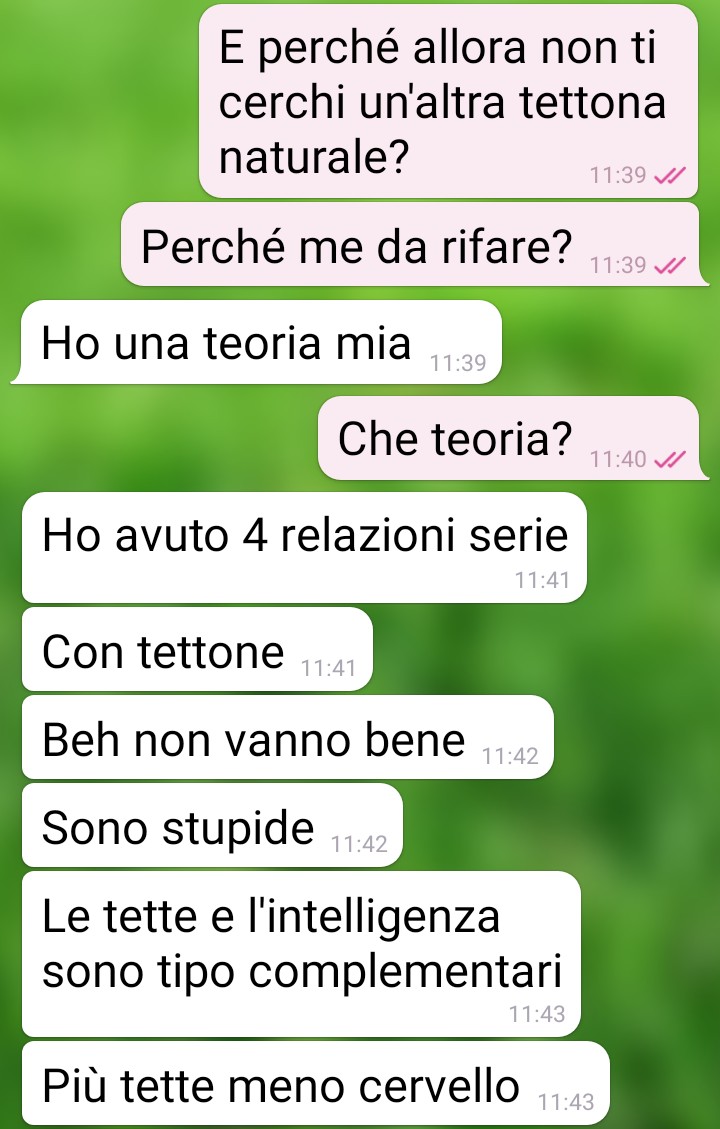Tap the 11:42 timestamp next to 'Sono stupide'
The width and height of the screenshot is (720, 1129).
(x=359, y=844)
